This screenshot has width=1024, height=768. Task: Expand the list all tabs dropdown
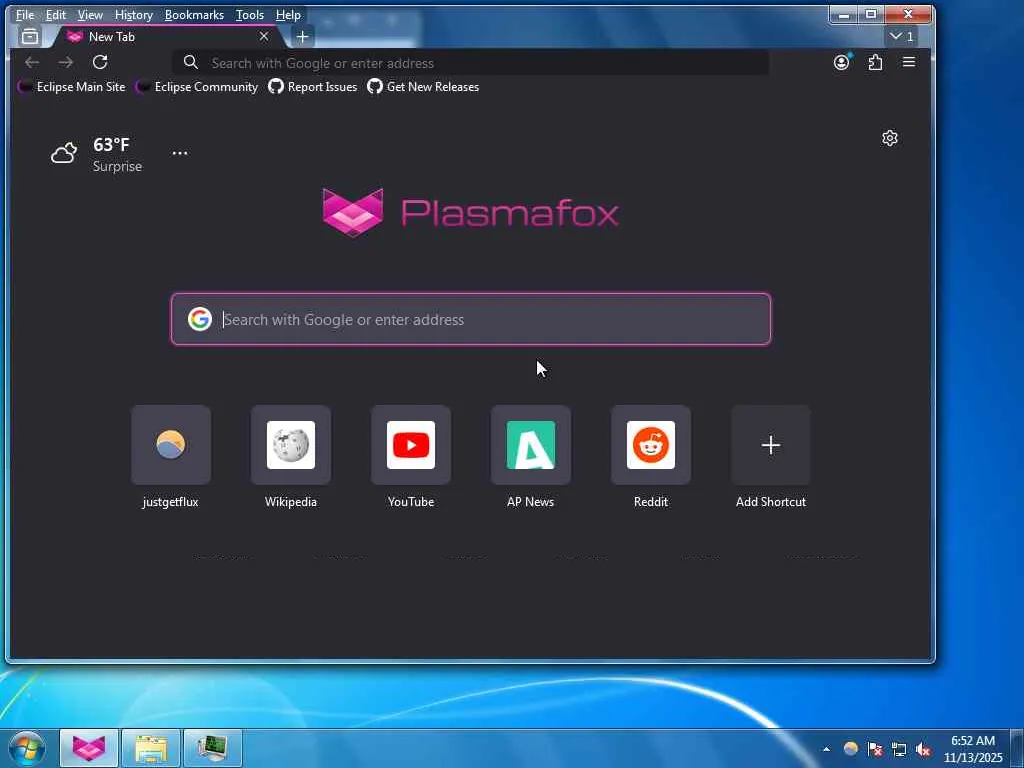click(x=902, y=37)
